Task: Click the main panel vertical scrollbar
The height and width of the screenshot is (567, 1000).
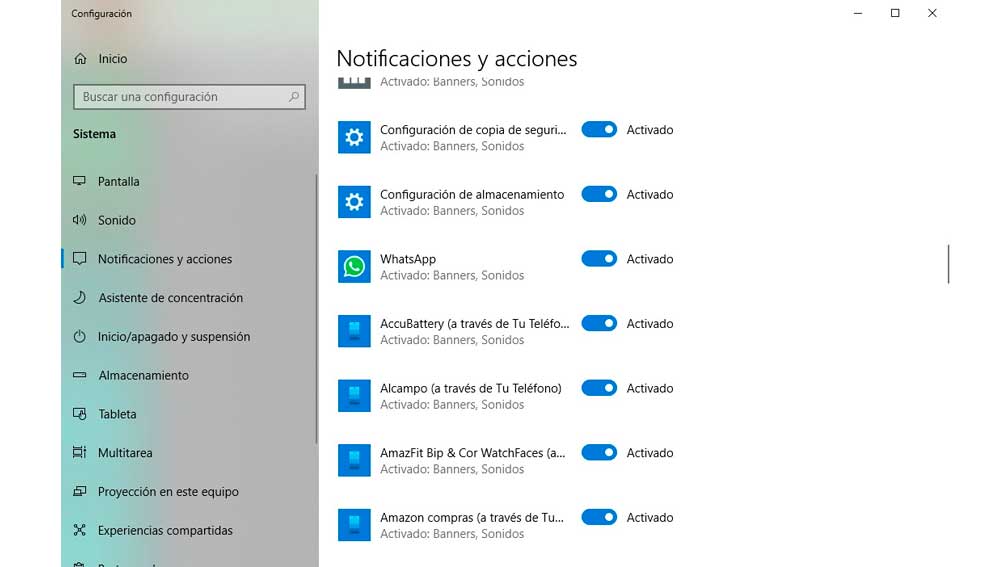Action: point(948,264)
